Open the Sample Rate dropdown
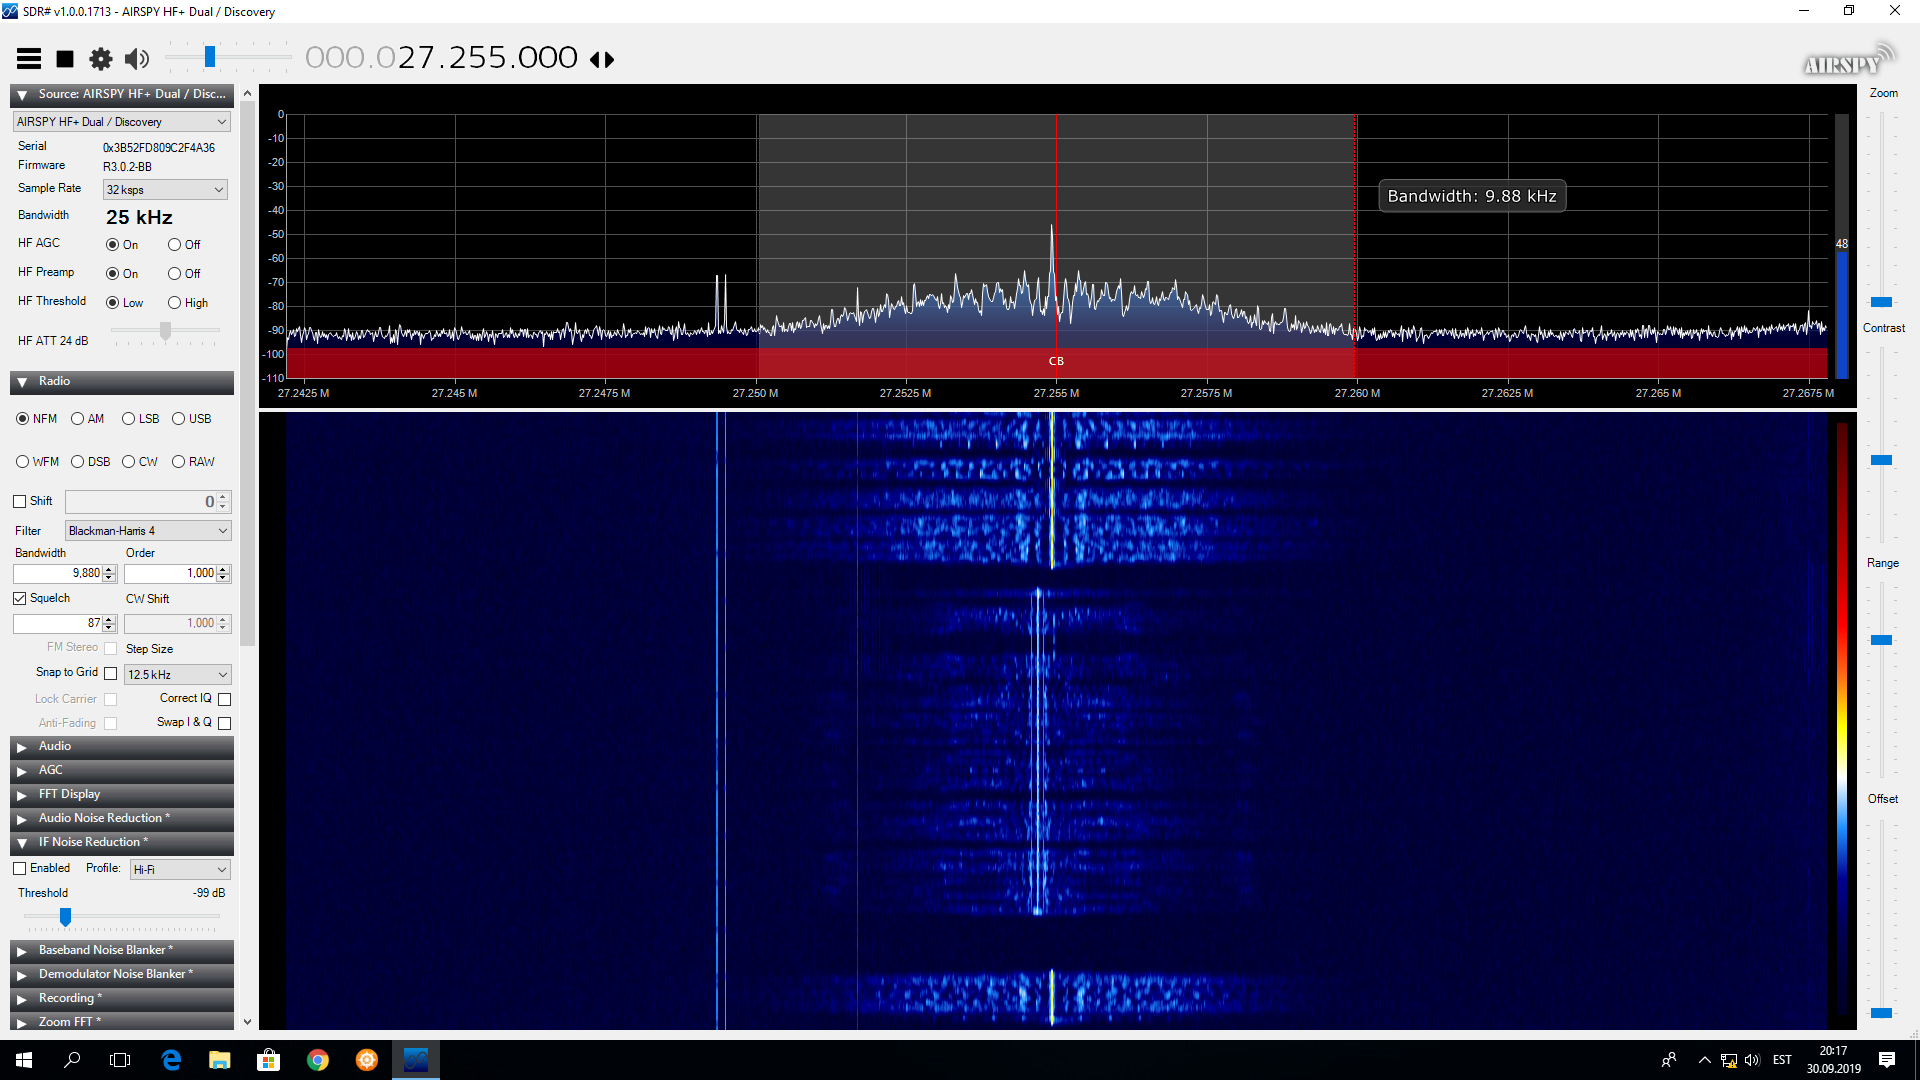Viewport: 1920px width, 1080px height. pyautogui.click(x=165, y=190)
